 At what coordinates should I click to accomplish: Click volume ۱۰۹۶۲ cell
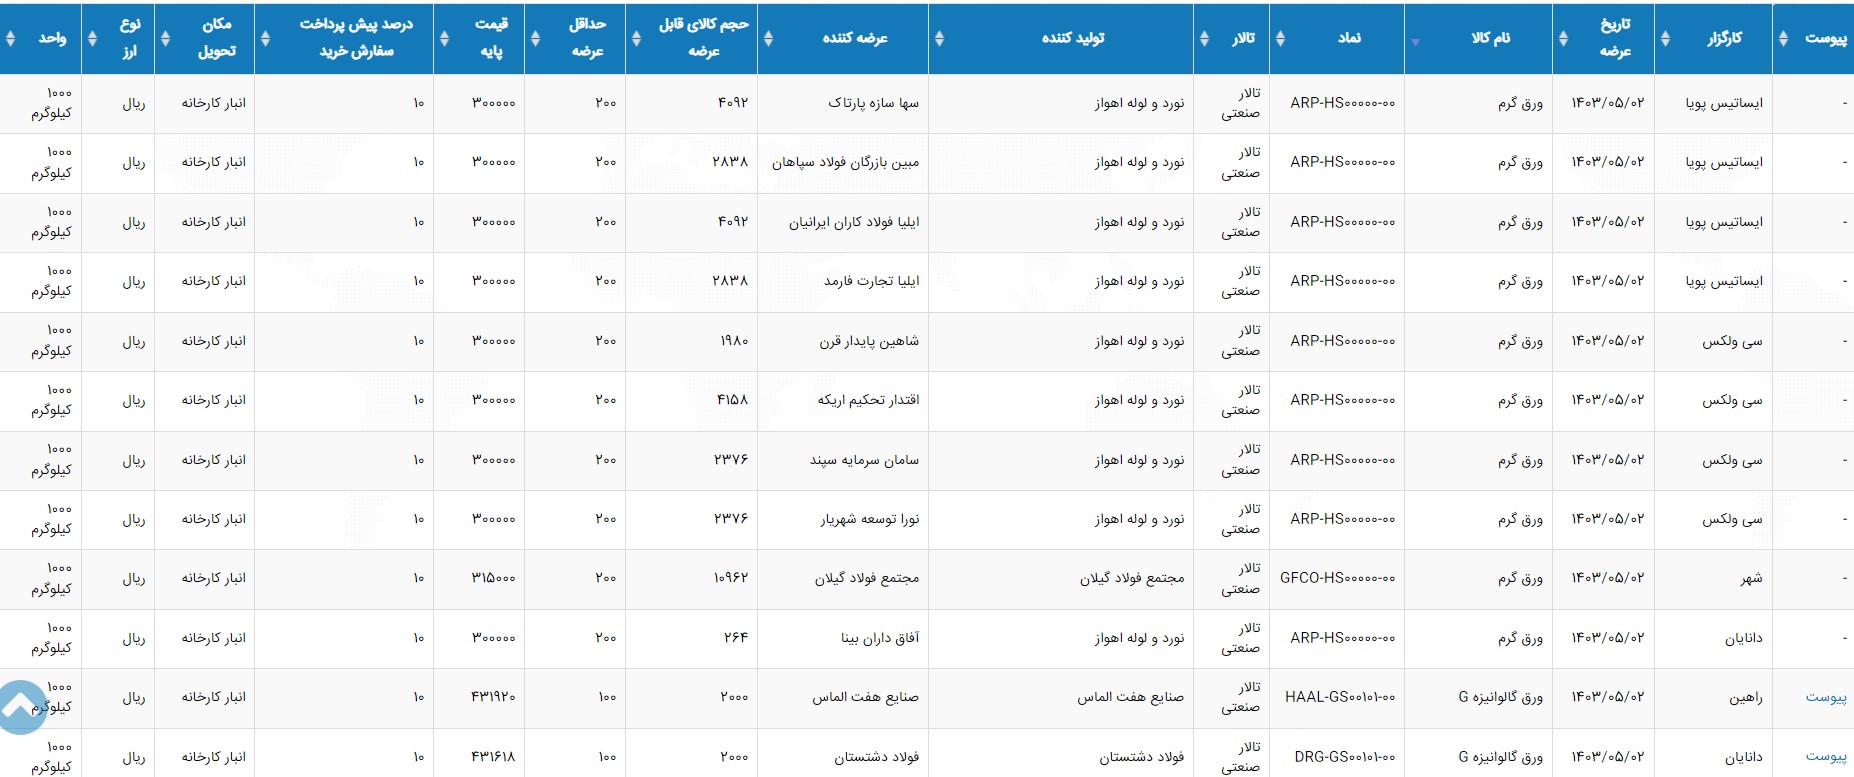[731, 578]
